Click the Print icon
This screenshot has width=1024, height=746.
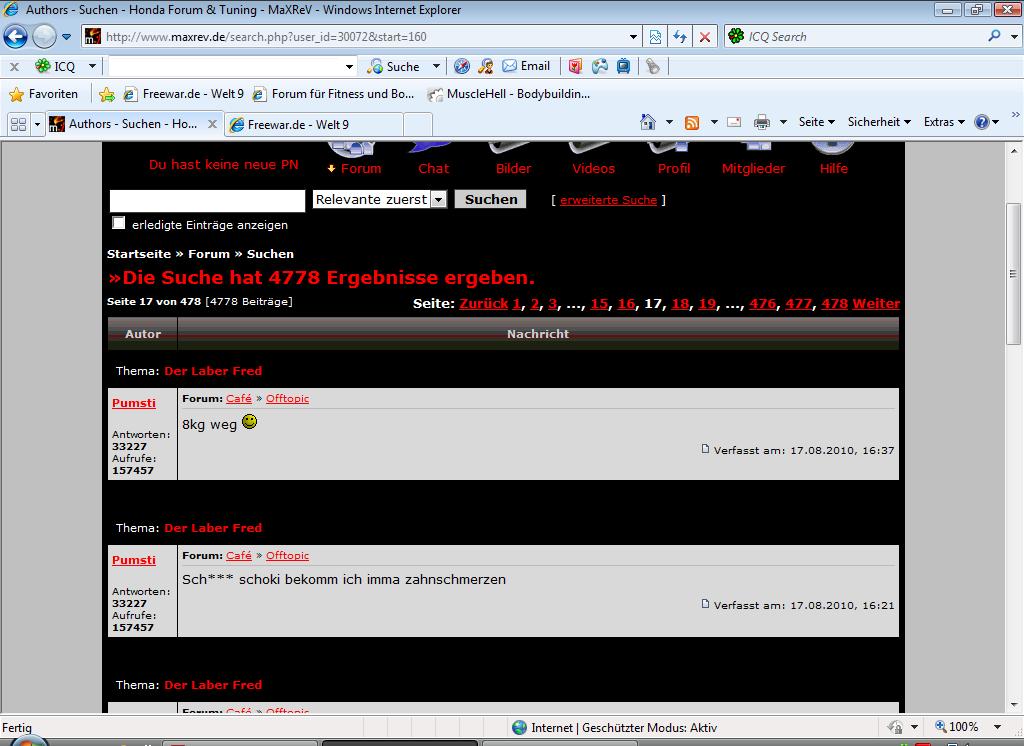[x=761, y=122]
